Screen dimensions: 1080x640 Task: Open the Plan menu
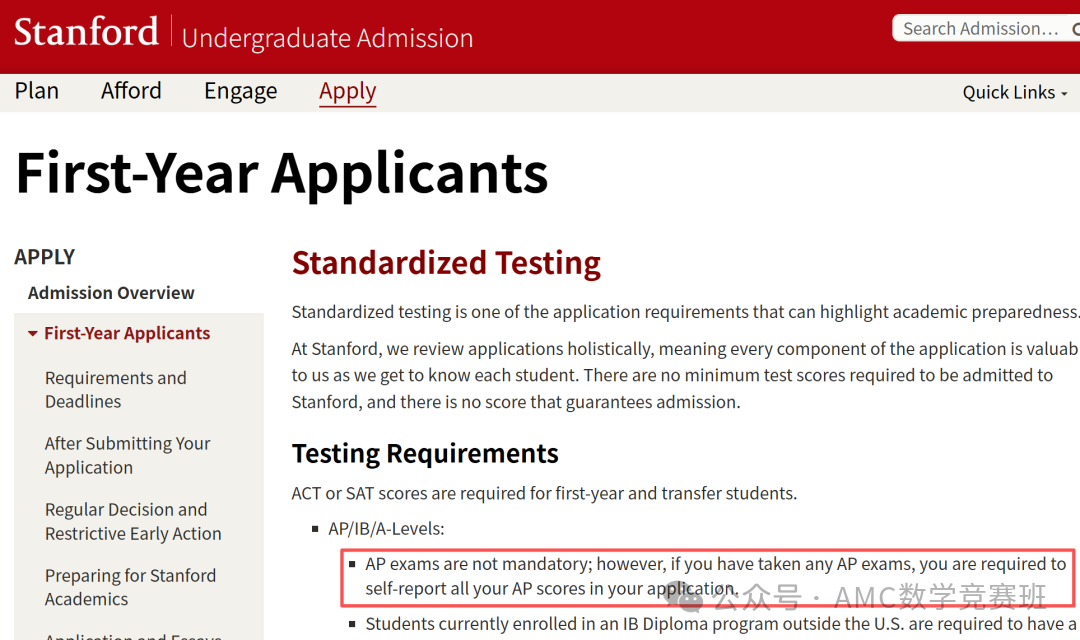[37, 91]
